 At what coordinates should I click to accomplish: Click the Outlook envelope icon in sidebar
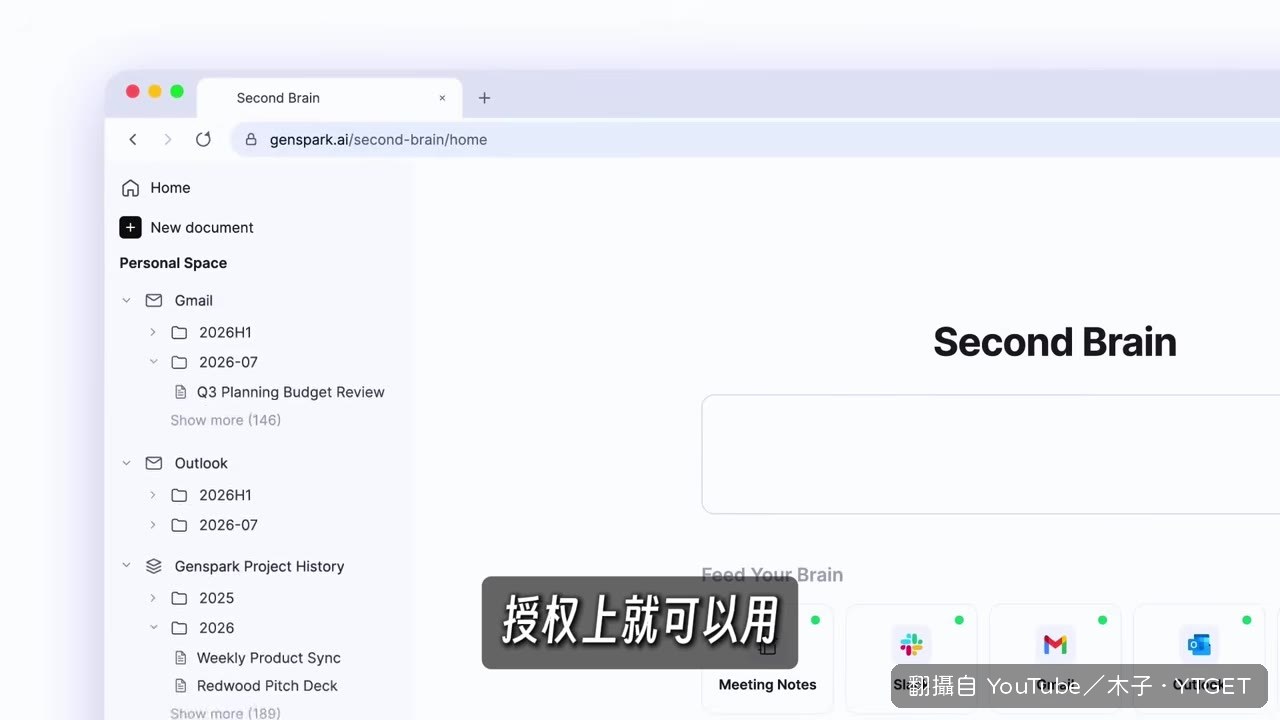click(x=153, y=463)
